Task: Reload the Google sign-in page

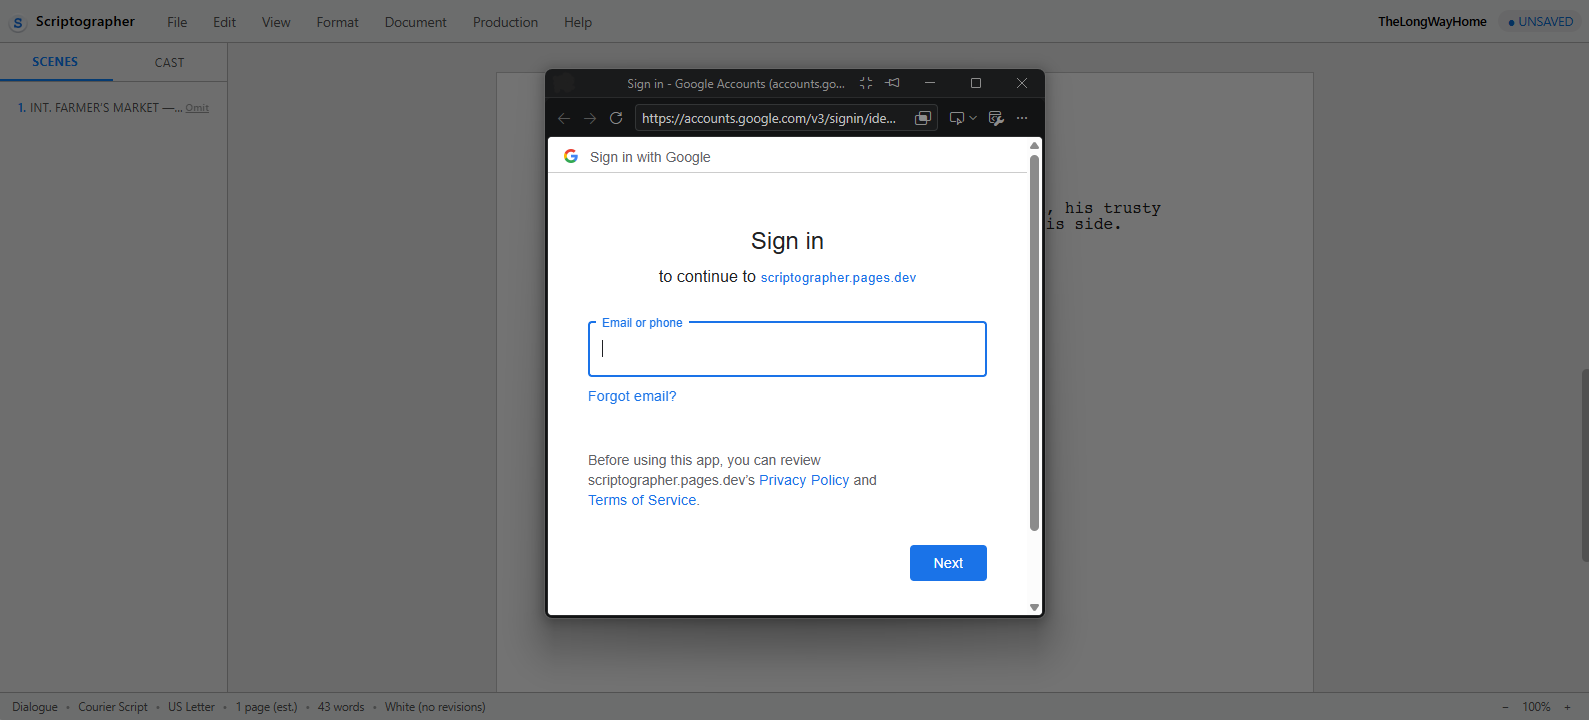Action: coord(616,118)
